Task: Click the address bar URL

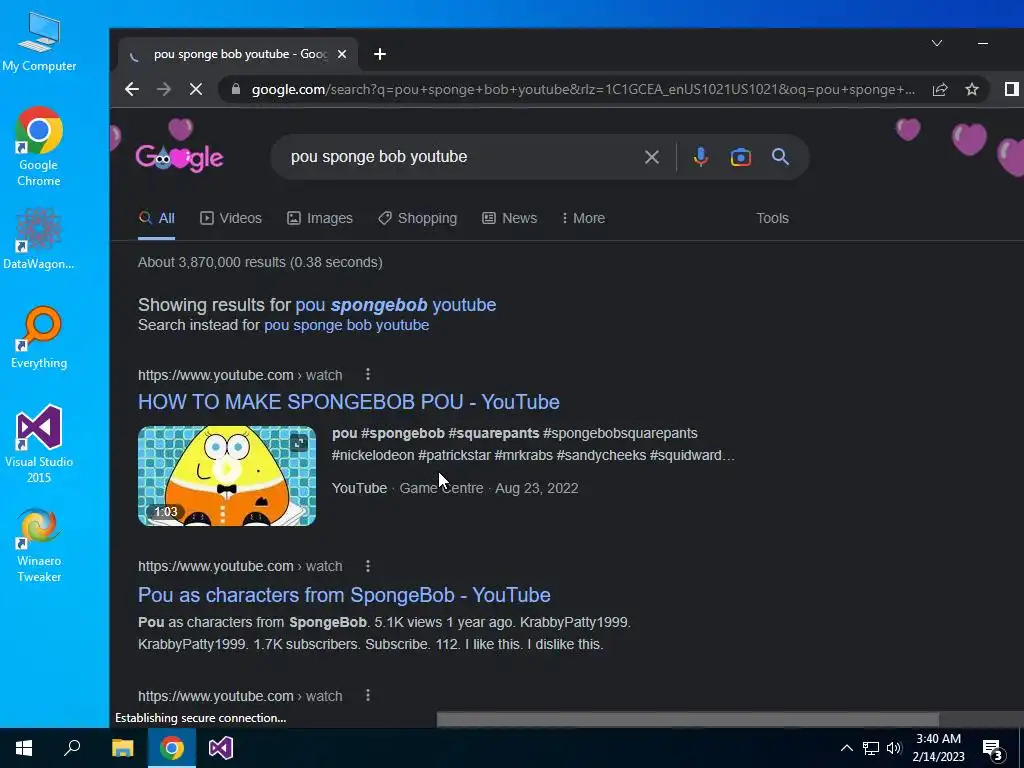Action: (x=583, y=89)
